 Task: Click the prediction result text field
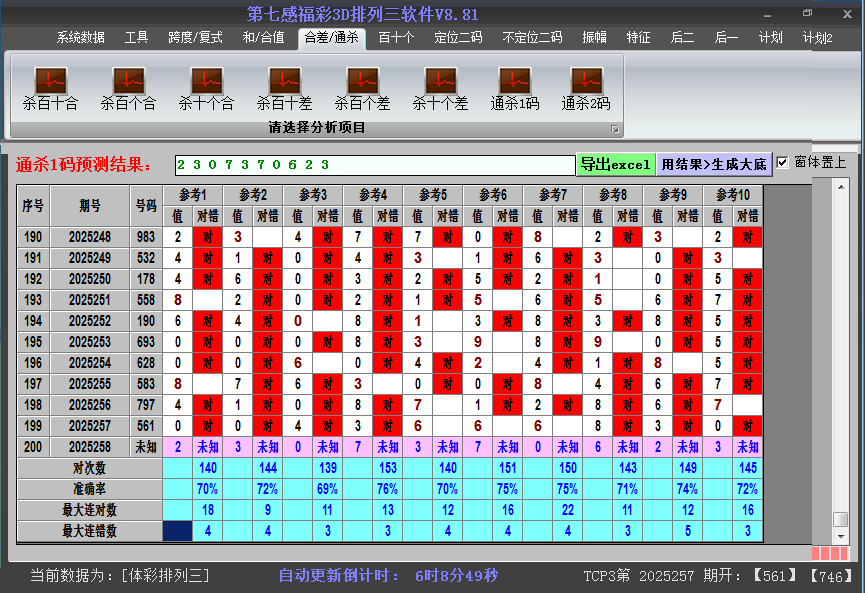pyautogui.click(x=375, y=165)
